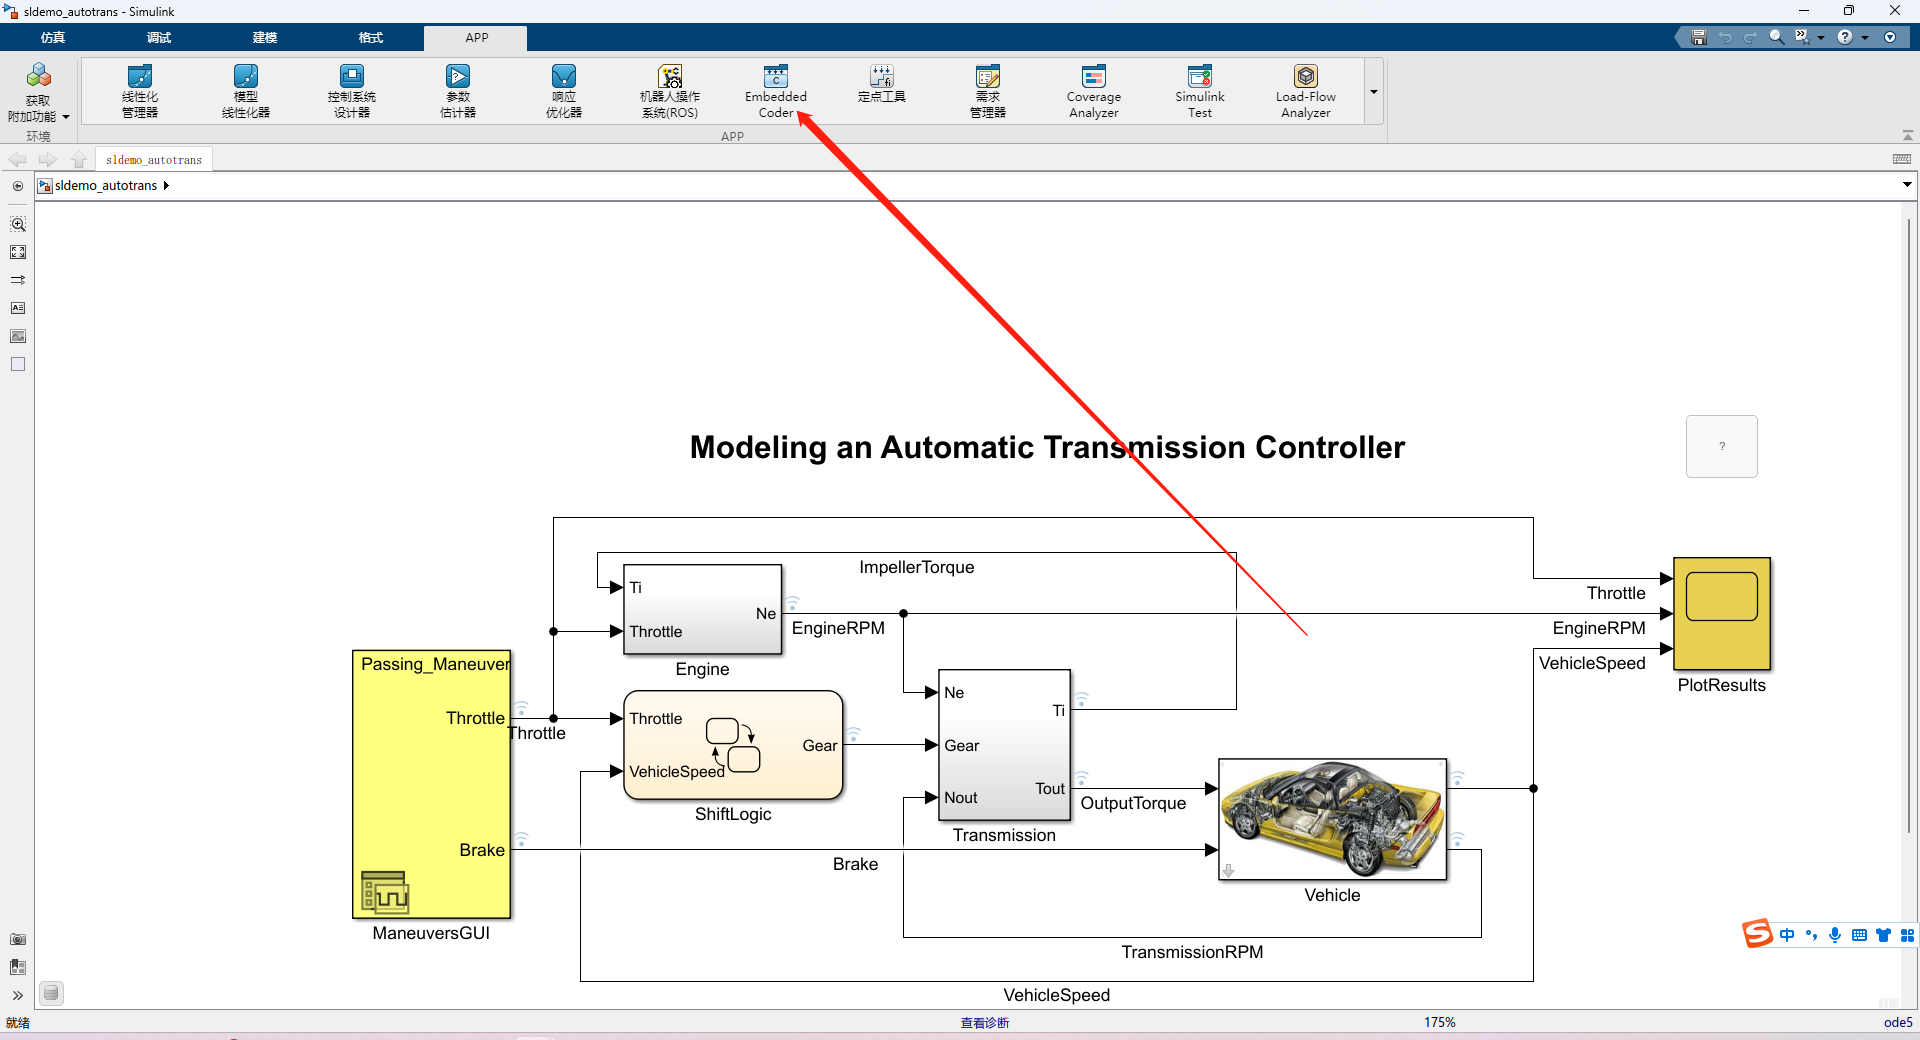Viewport: 1920px width, 1040px height.
Task: Open Load-Flow Analyzer app
Action: 1305,91
